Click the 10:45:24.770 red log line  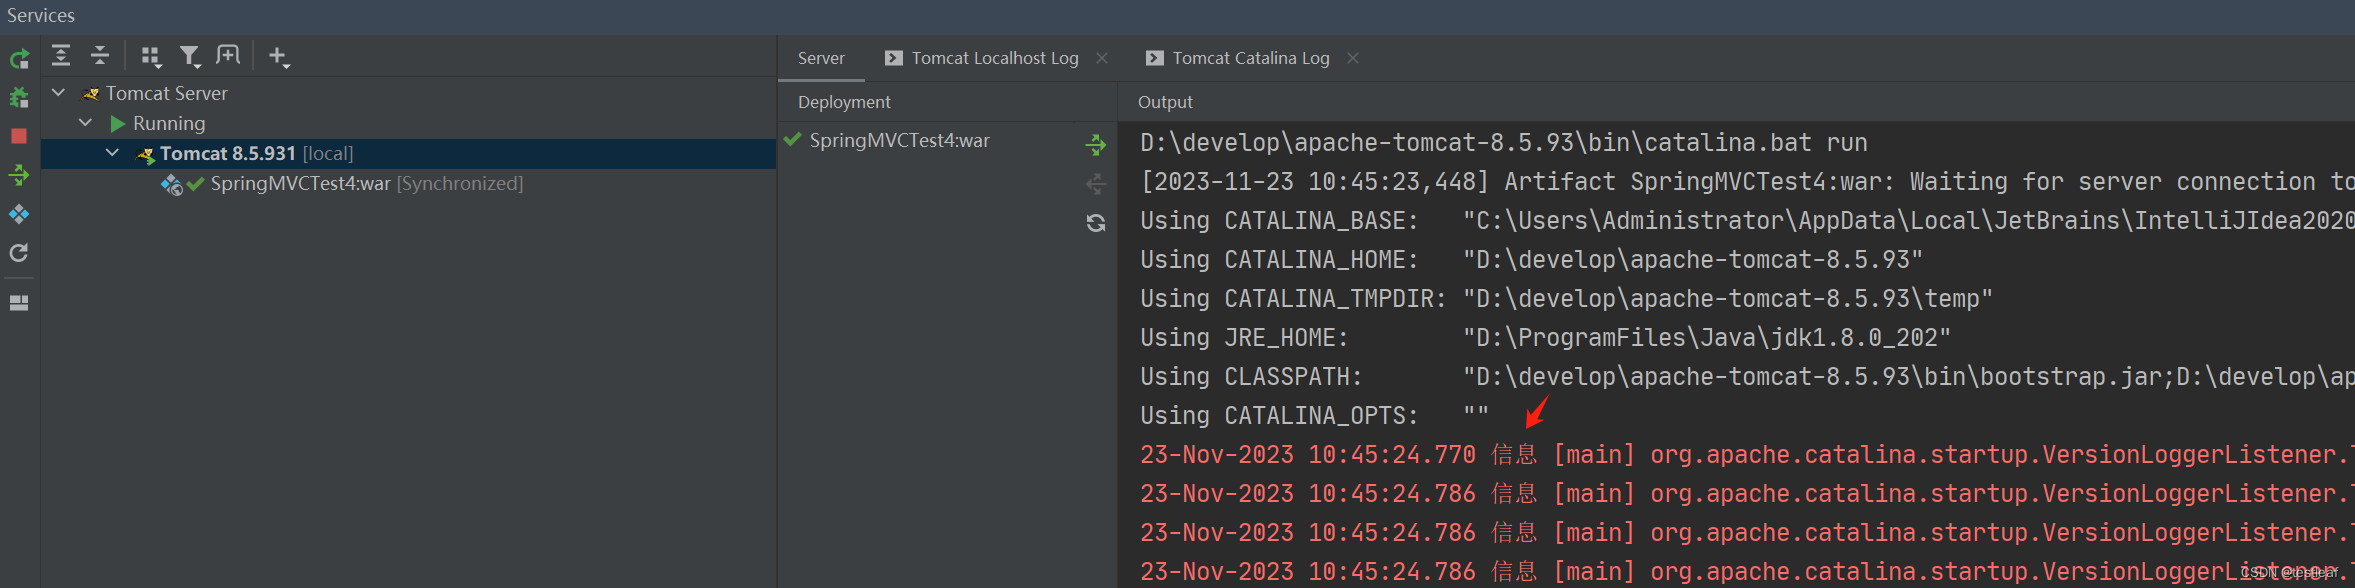click(x=1747, y=455)
